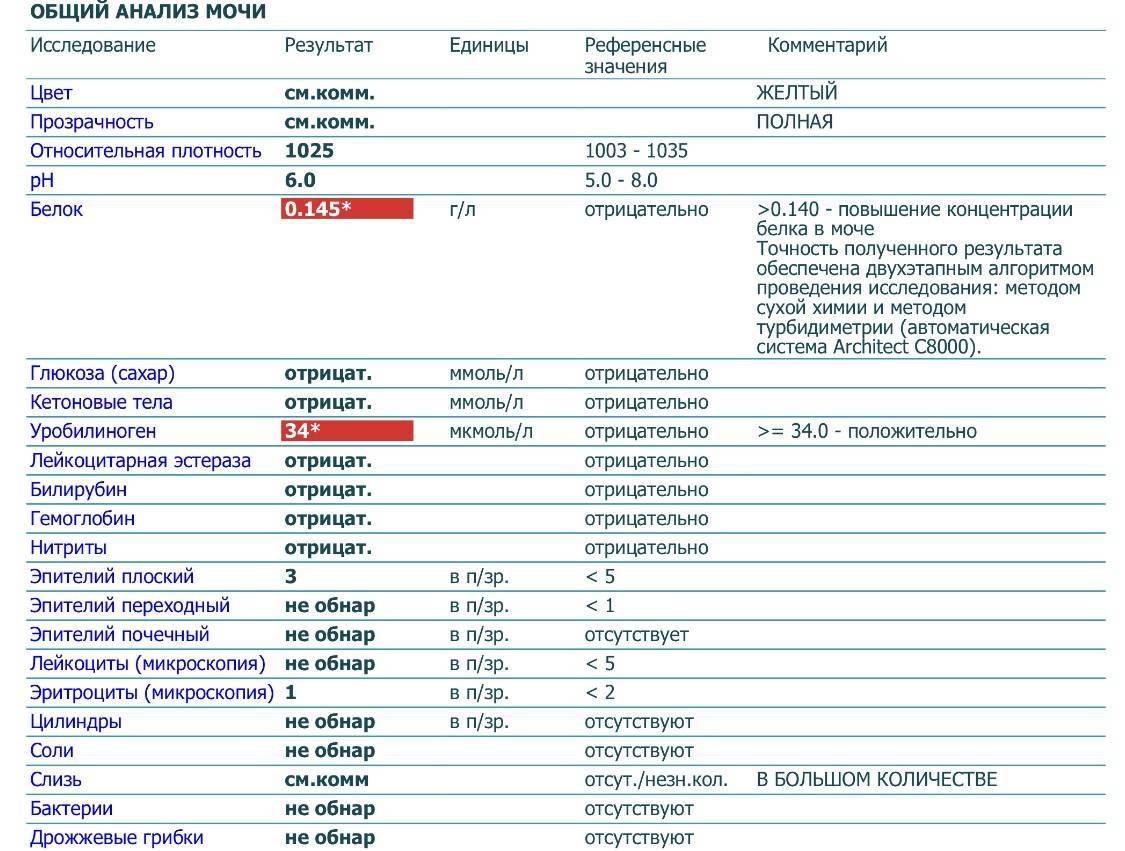1125x851 pixels.
Task: Select the result value '1025'
Action: [309, 151]
